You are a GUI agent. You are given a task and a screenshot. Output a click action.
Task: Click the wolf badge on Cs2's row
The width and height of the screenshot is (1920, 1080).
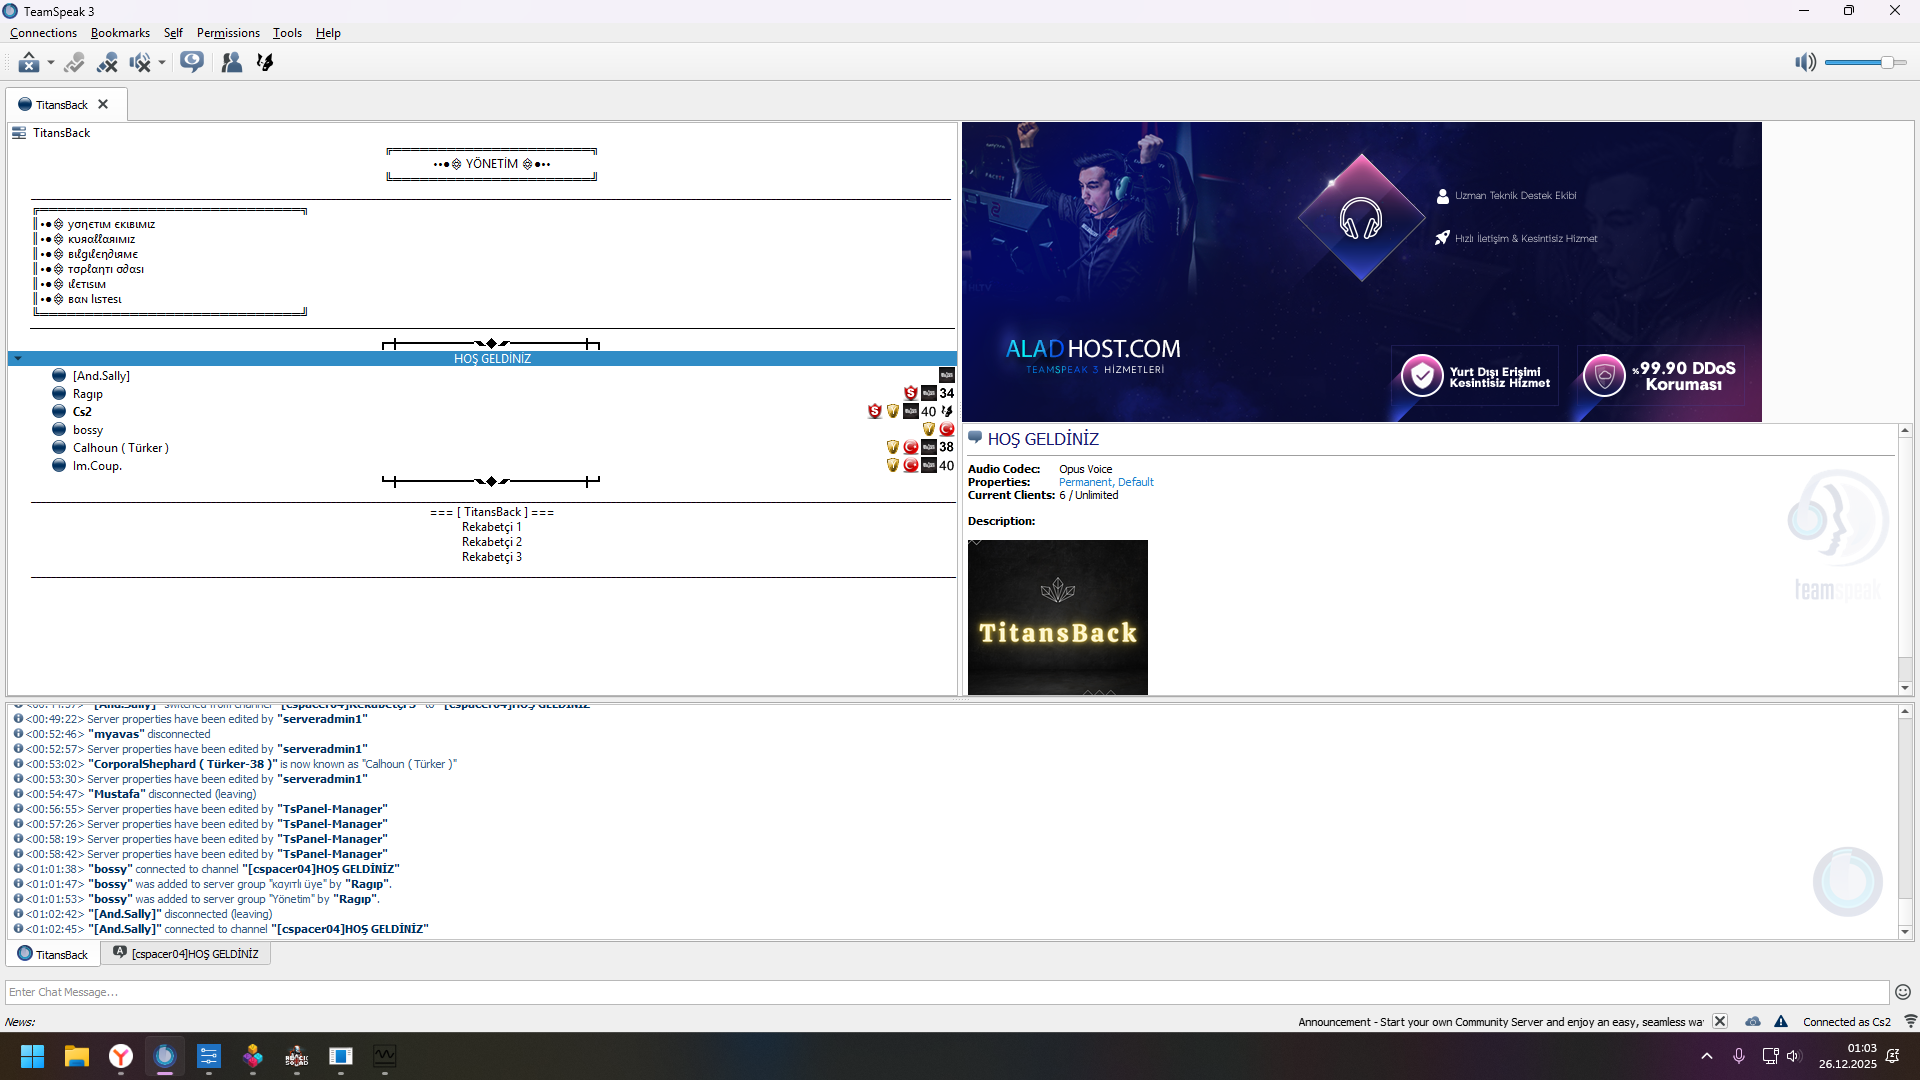click(947, 412)
